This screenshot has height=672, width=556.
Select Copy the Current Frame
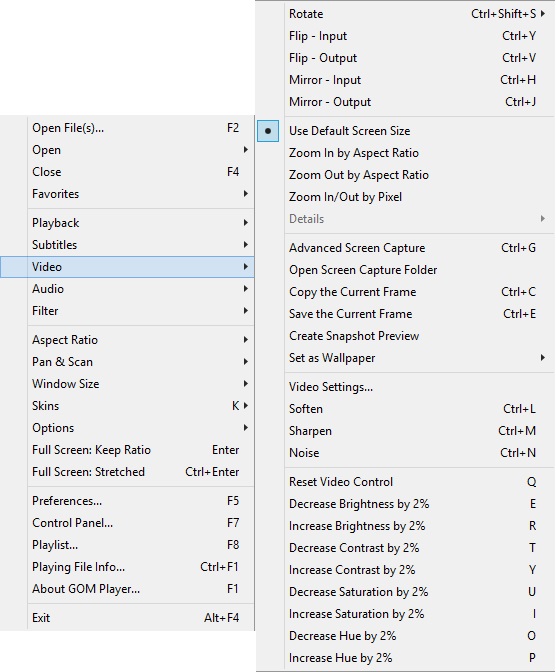click(x=406, y=292)
